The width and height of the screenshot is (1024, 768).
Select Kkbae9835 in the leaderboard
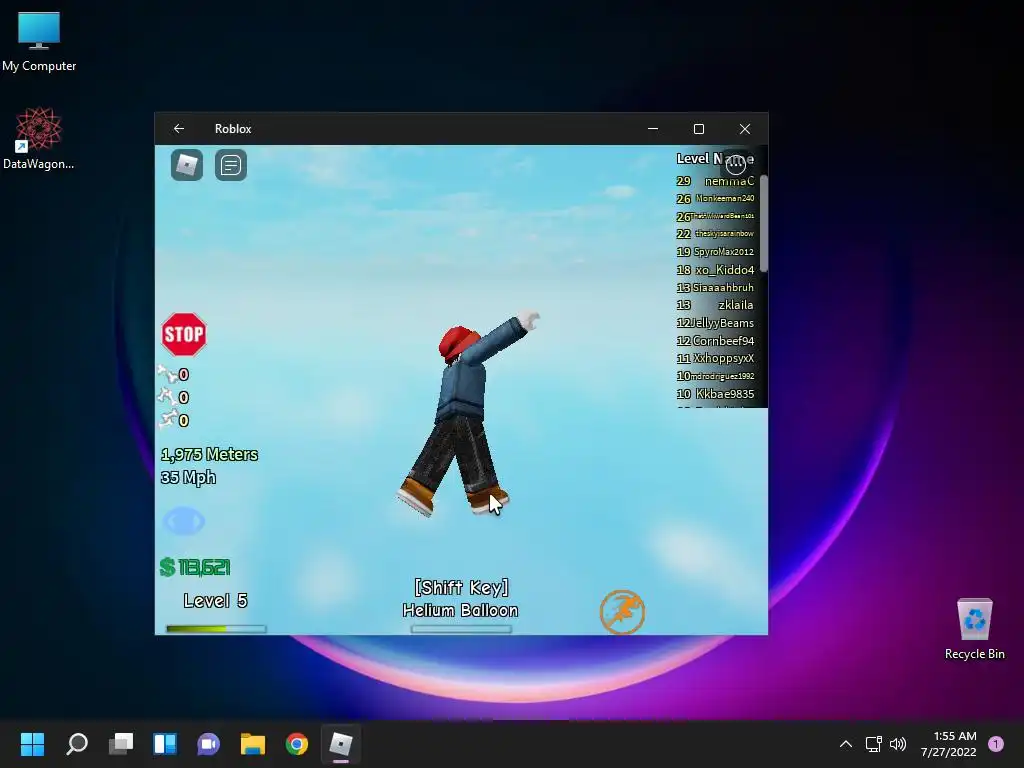pos(725,394)
